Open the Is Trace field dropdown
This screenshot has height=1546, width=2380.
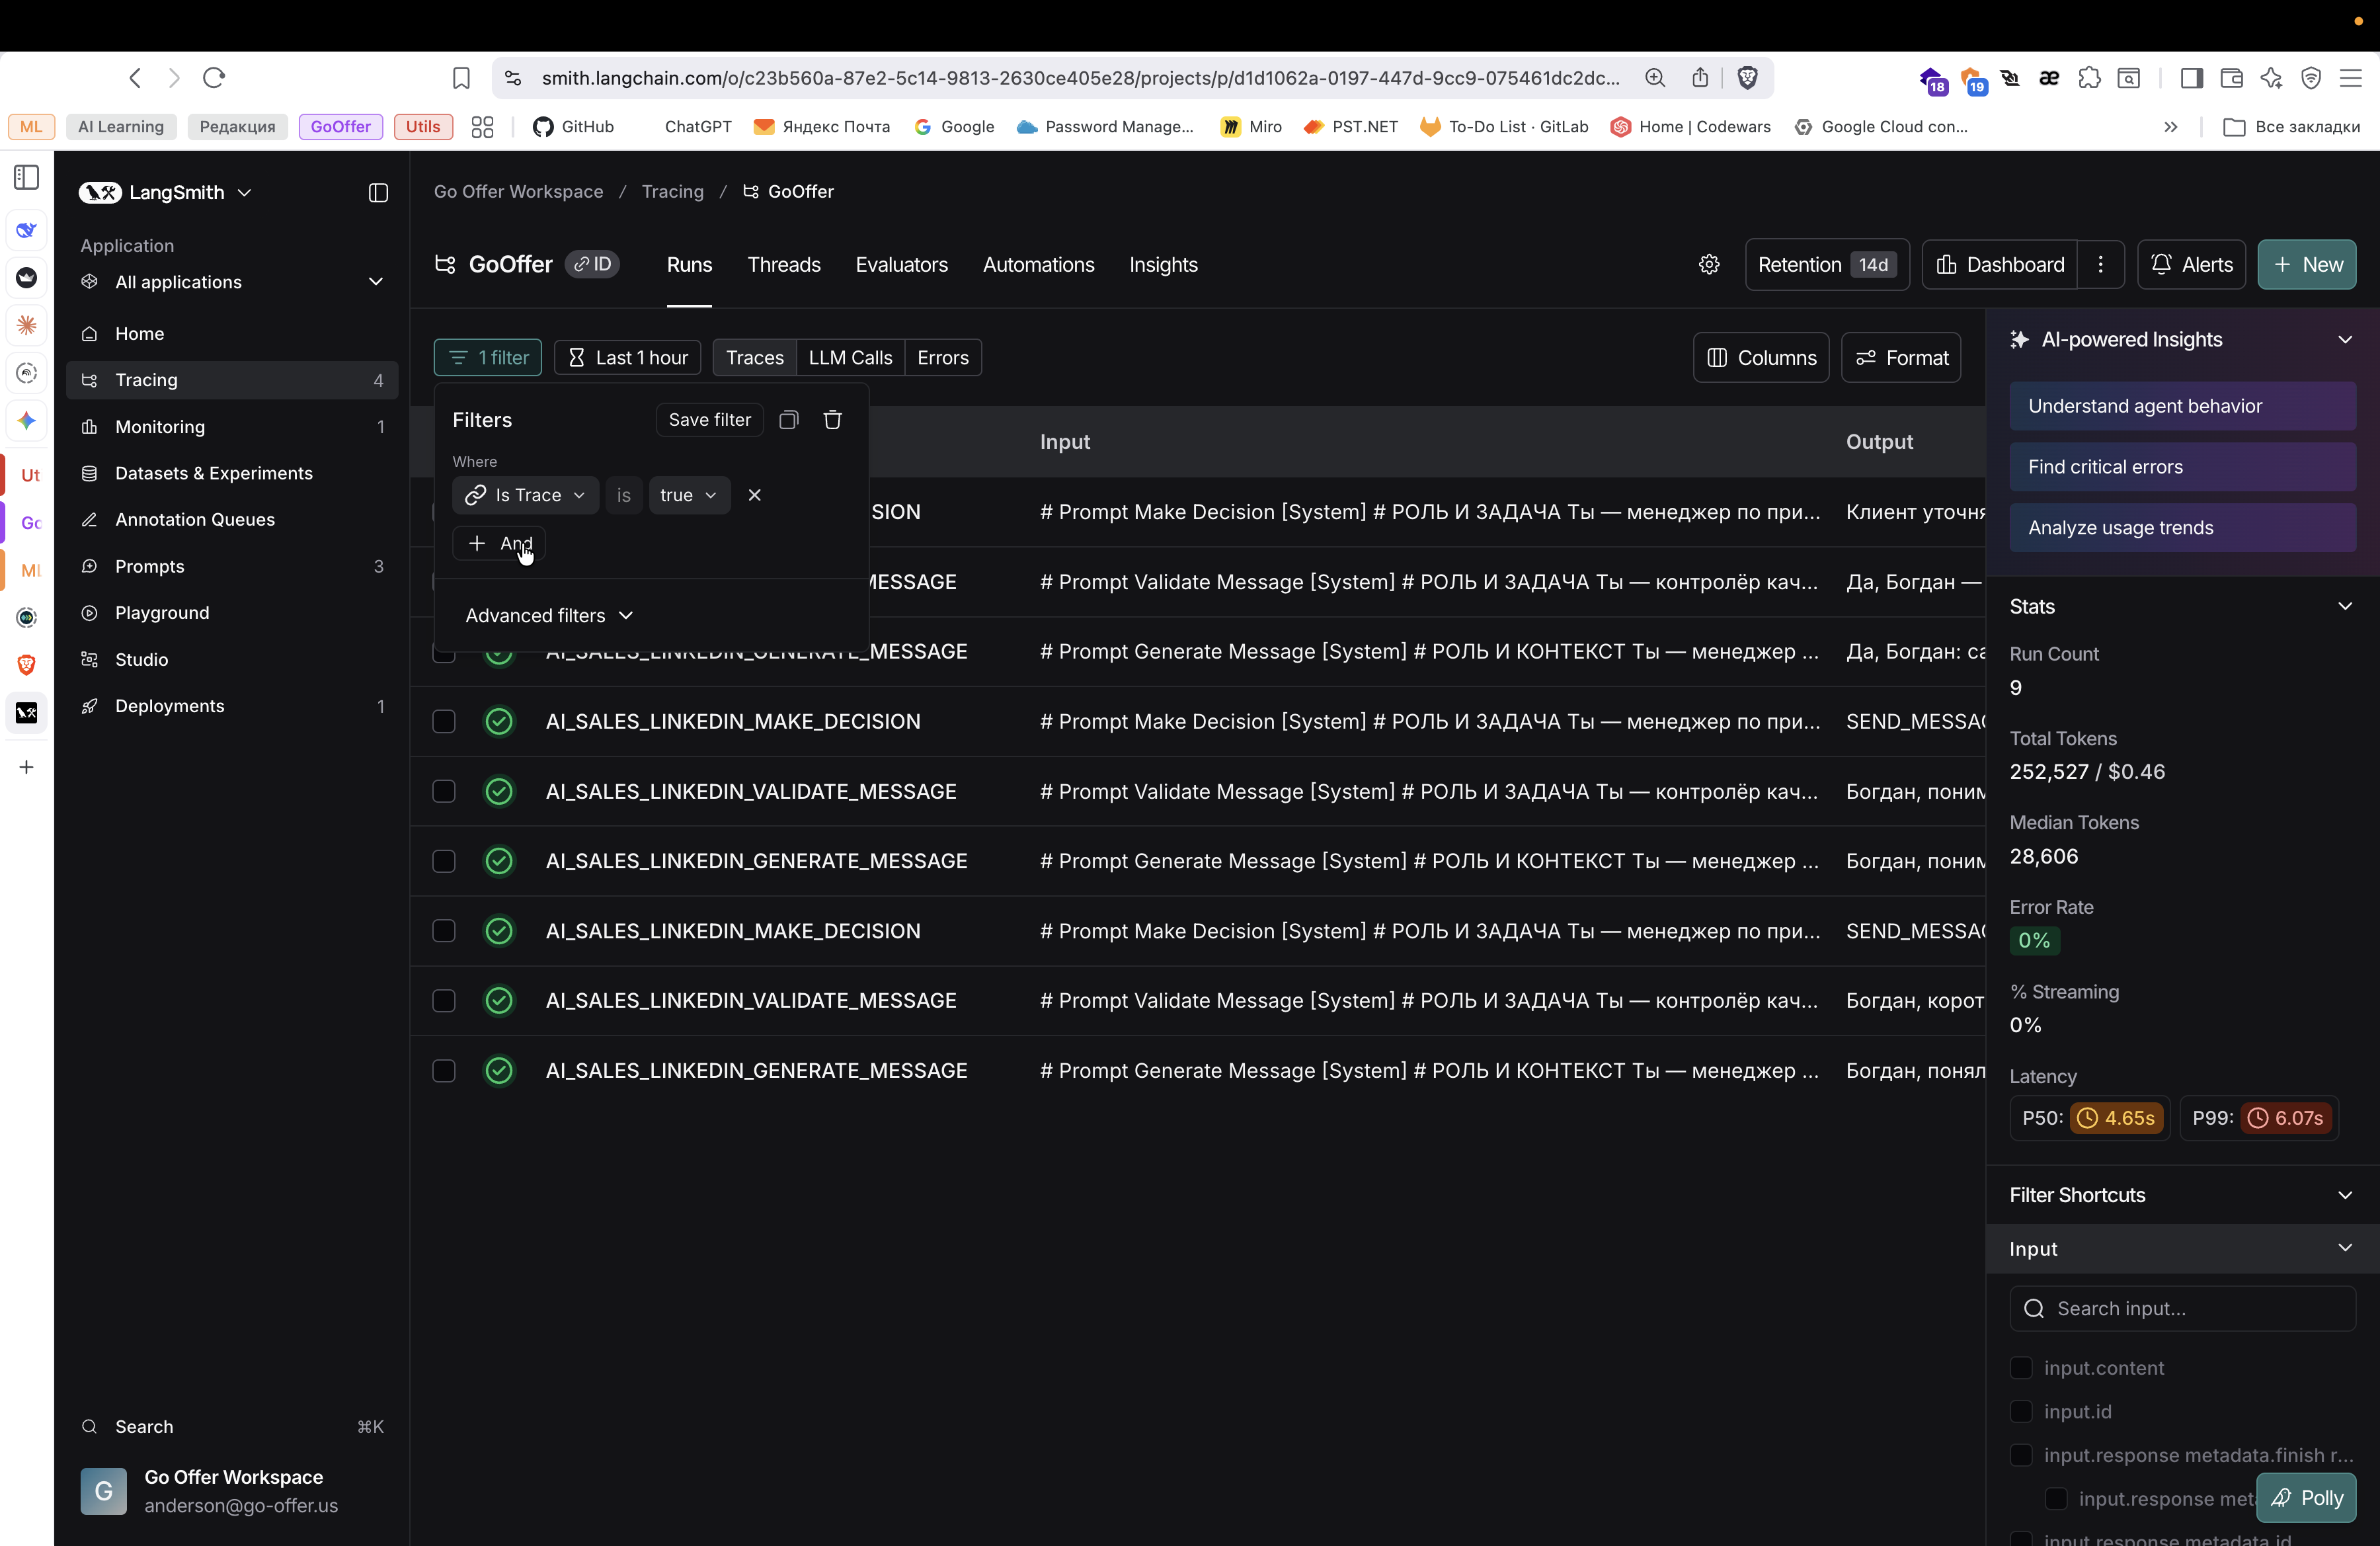526,495
